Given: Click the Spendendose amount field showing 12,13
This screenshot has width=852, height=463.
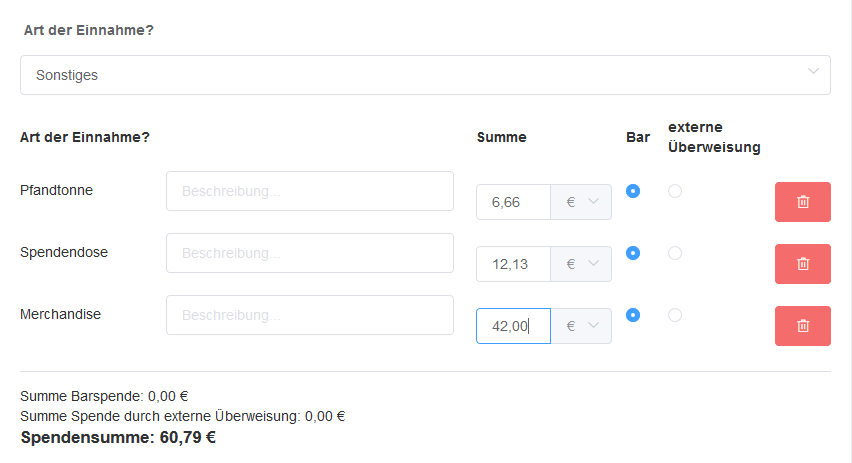Looking at the screenshot, I should pos(513,264).
